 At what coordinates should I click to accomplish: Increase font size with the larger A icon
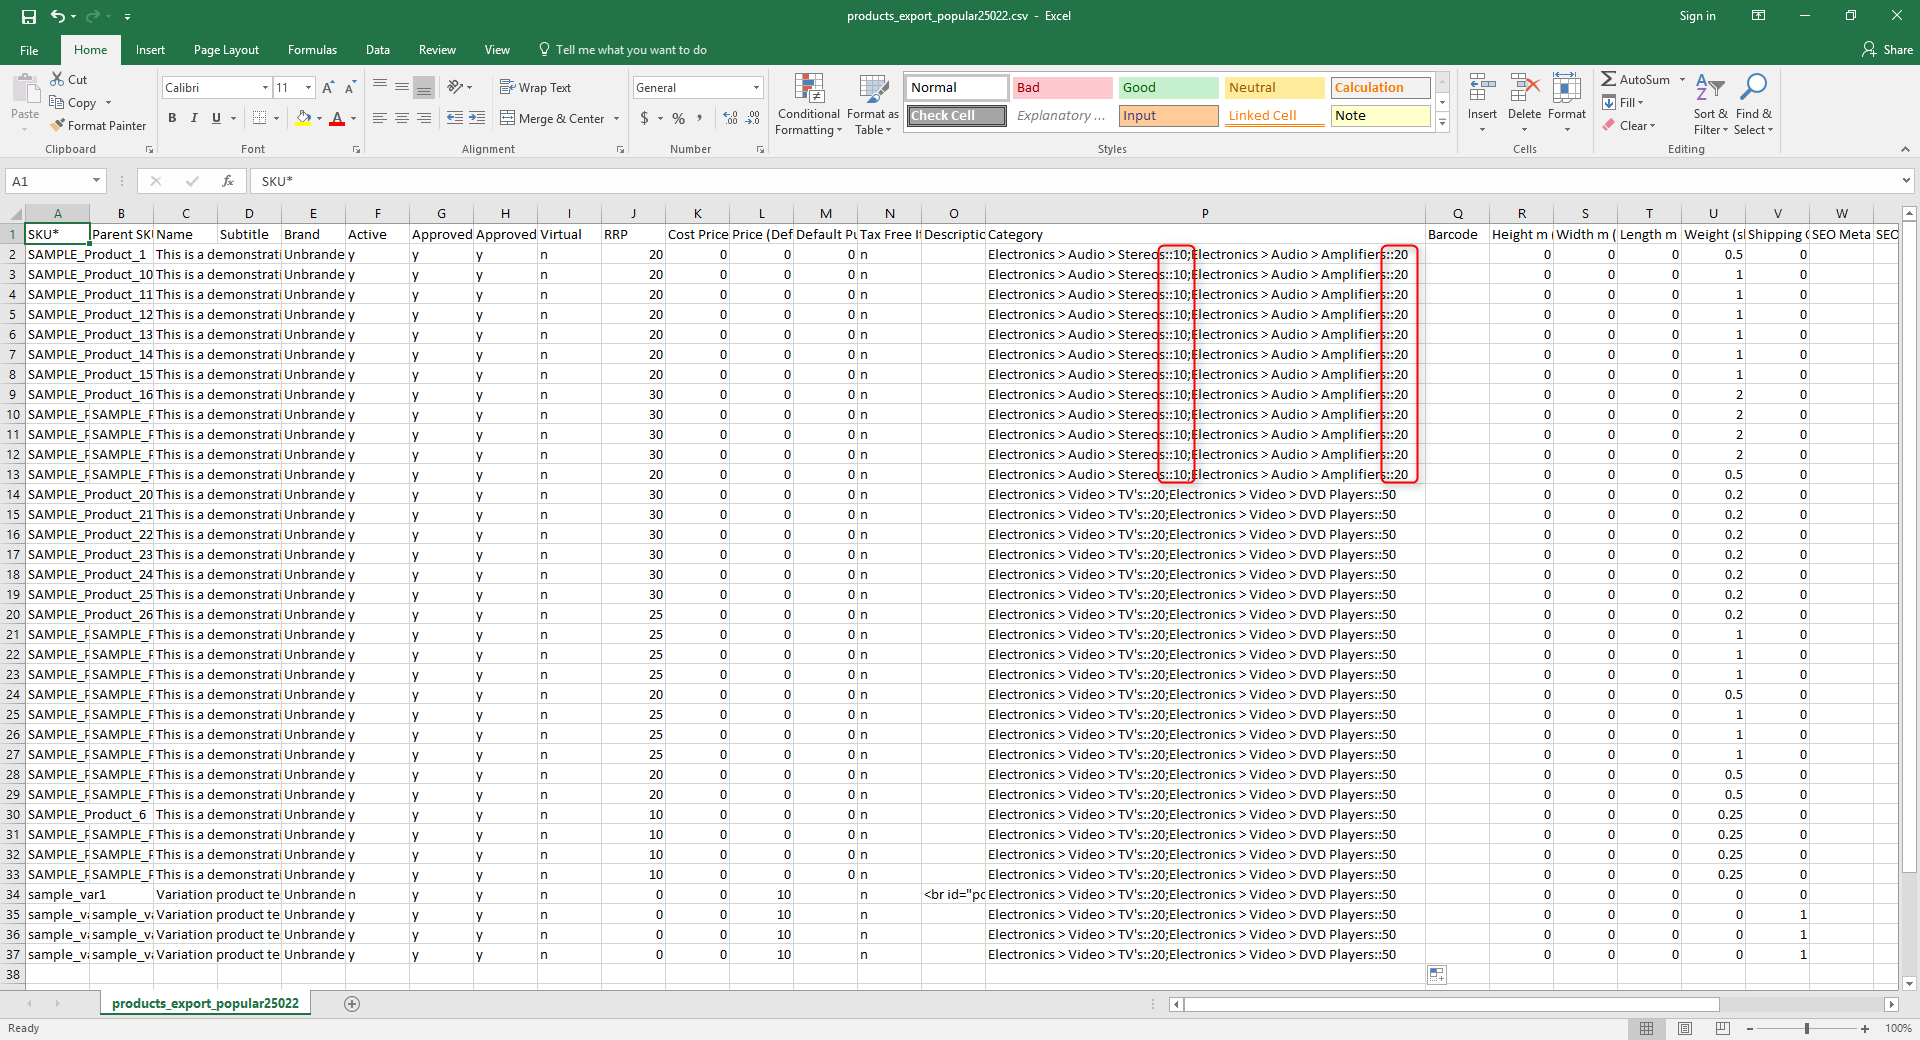click(x=328, y=88)
